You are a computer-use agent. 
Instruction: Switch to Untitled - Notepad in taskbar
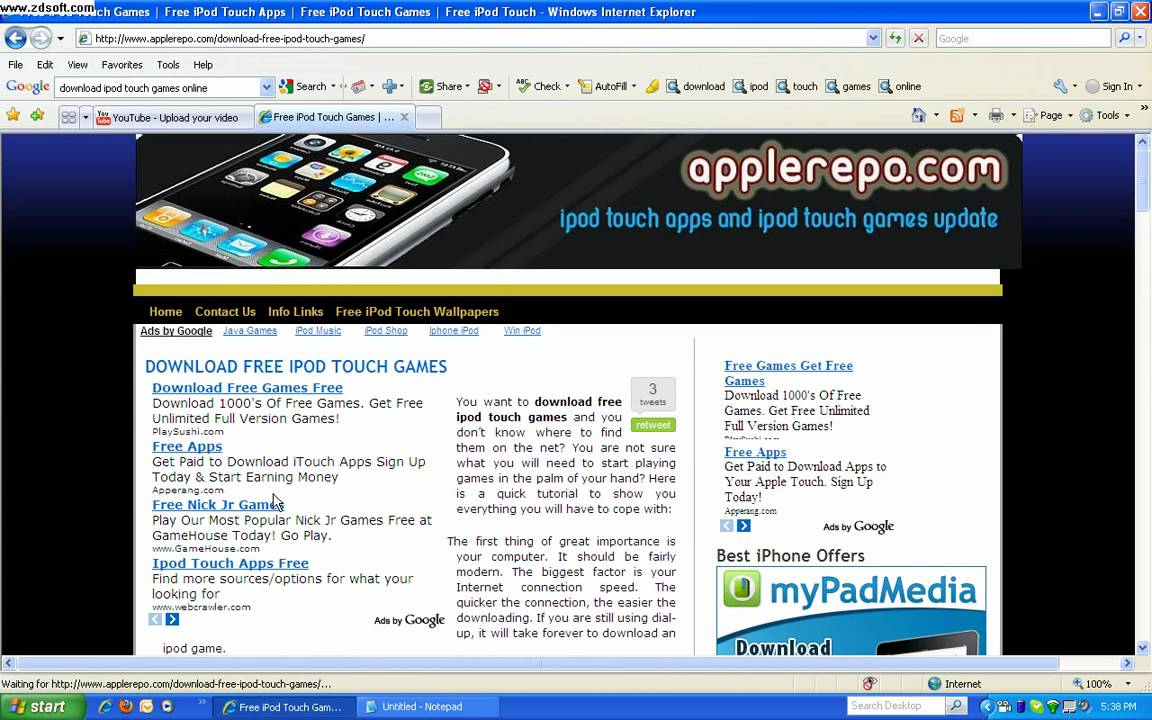pyautogui.click(x=429, y=707)
